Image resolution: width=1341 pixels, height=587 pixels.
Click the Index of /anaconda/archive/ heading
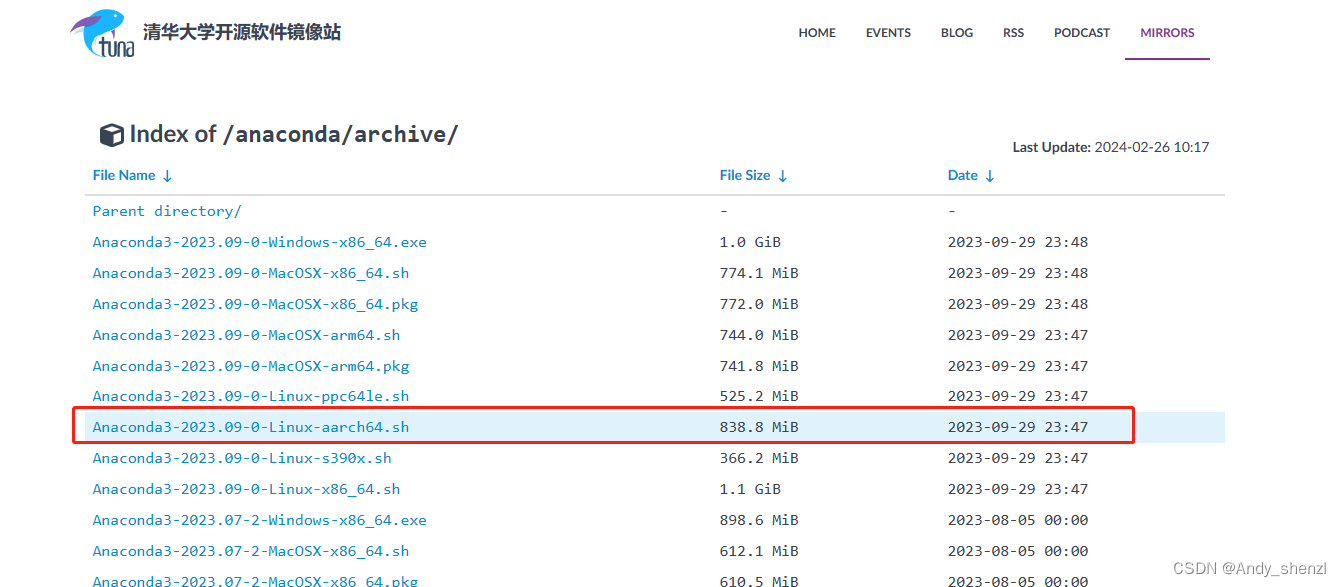[293, 134]
